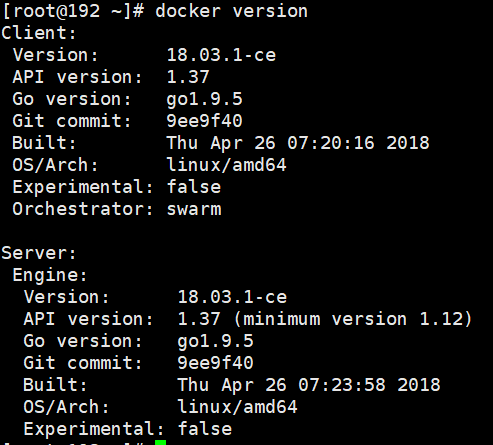
Task: Click server OS/Arch linux/amd64 value
Action: coord(237,407)
